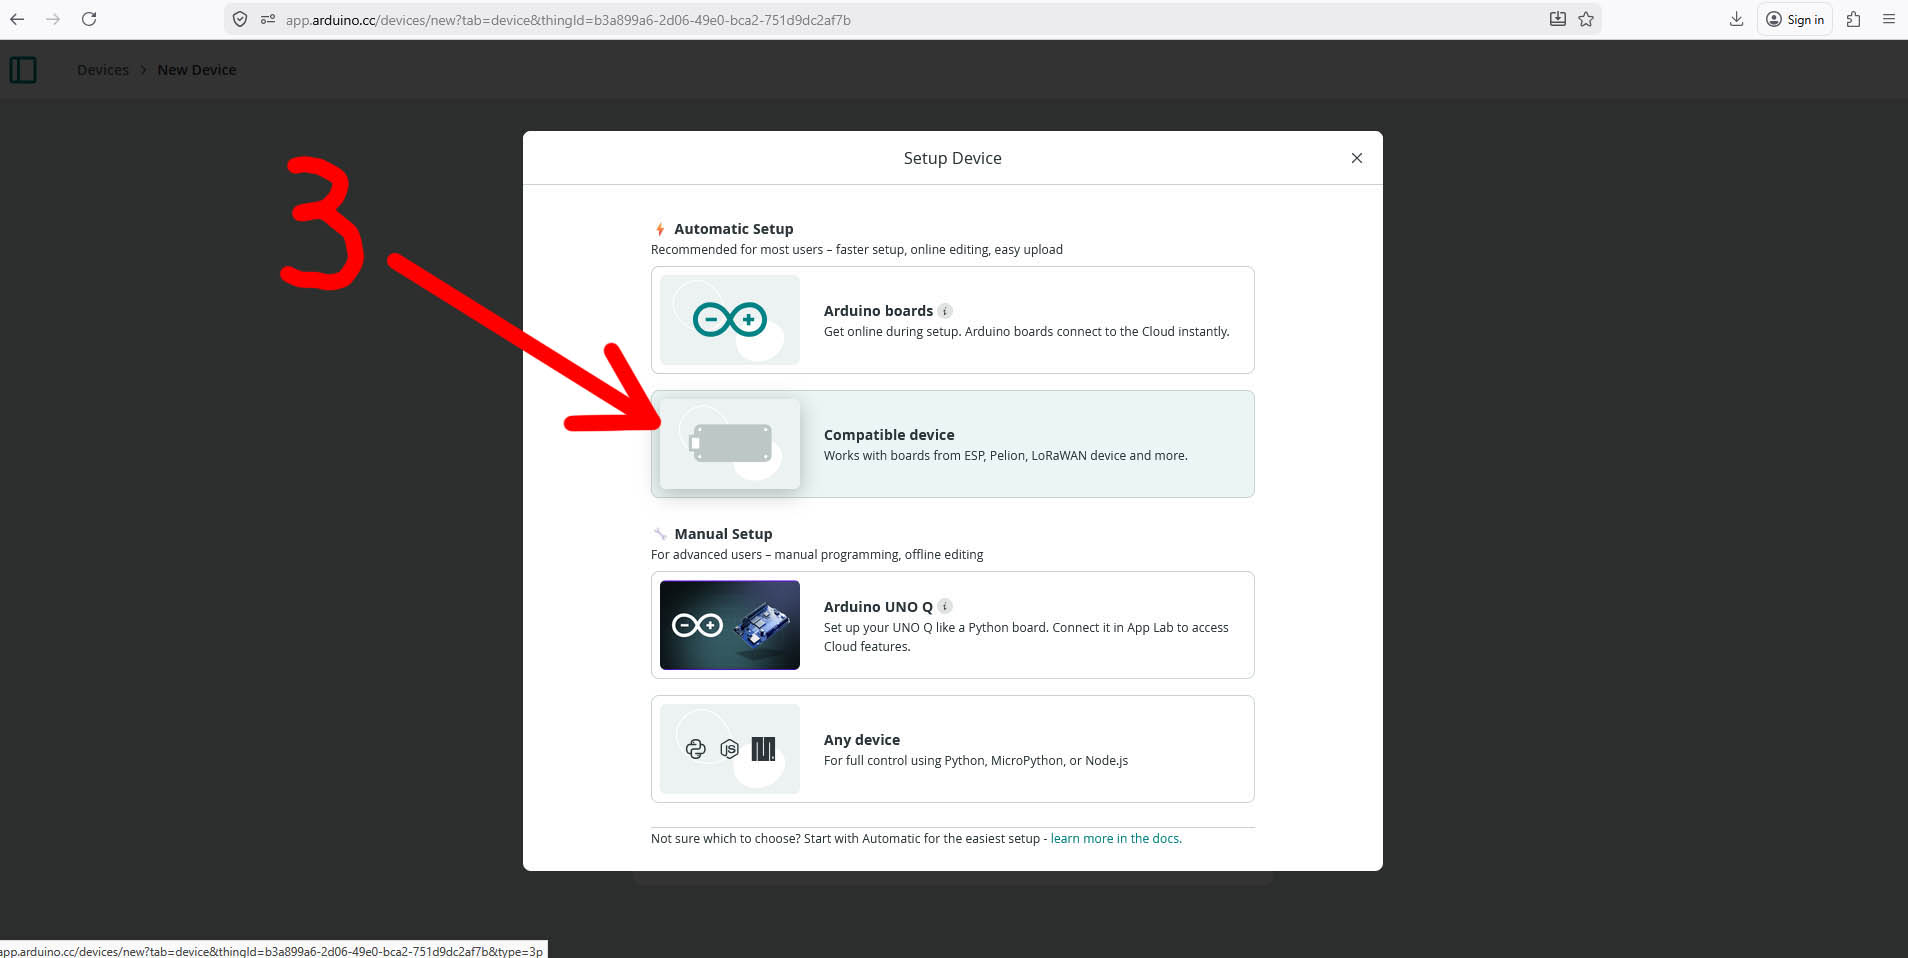Click the Node.js icon in Any device card
Viewport: 1908px width, 958px height.
pos(730,749)
